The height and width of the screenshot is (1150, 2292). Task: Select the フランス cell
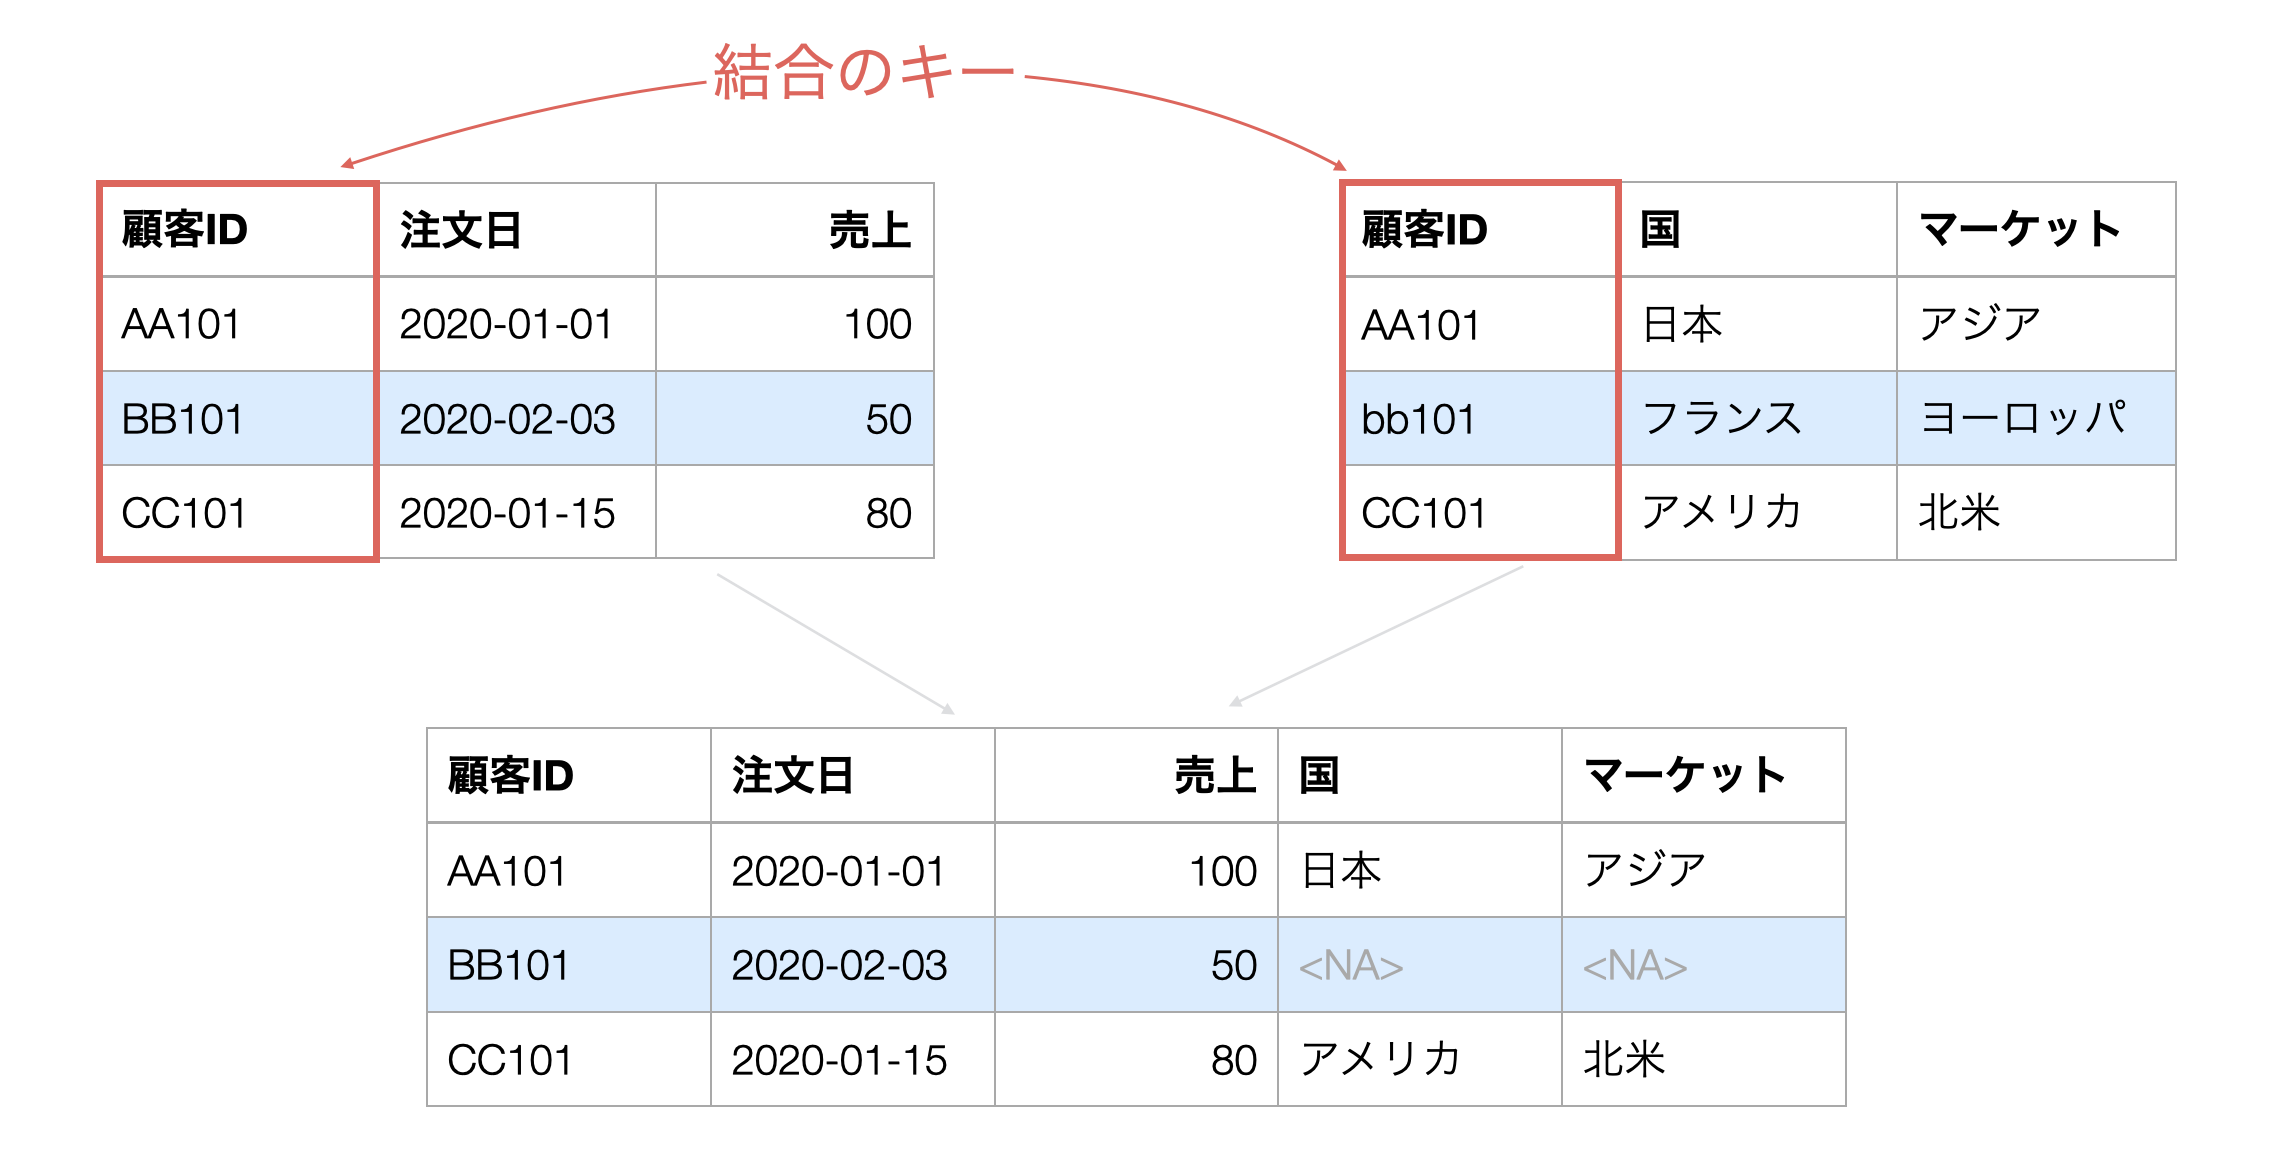coord(1758,419)
